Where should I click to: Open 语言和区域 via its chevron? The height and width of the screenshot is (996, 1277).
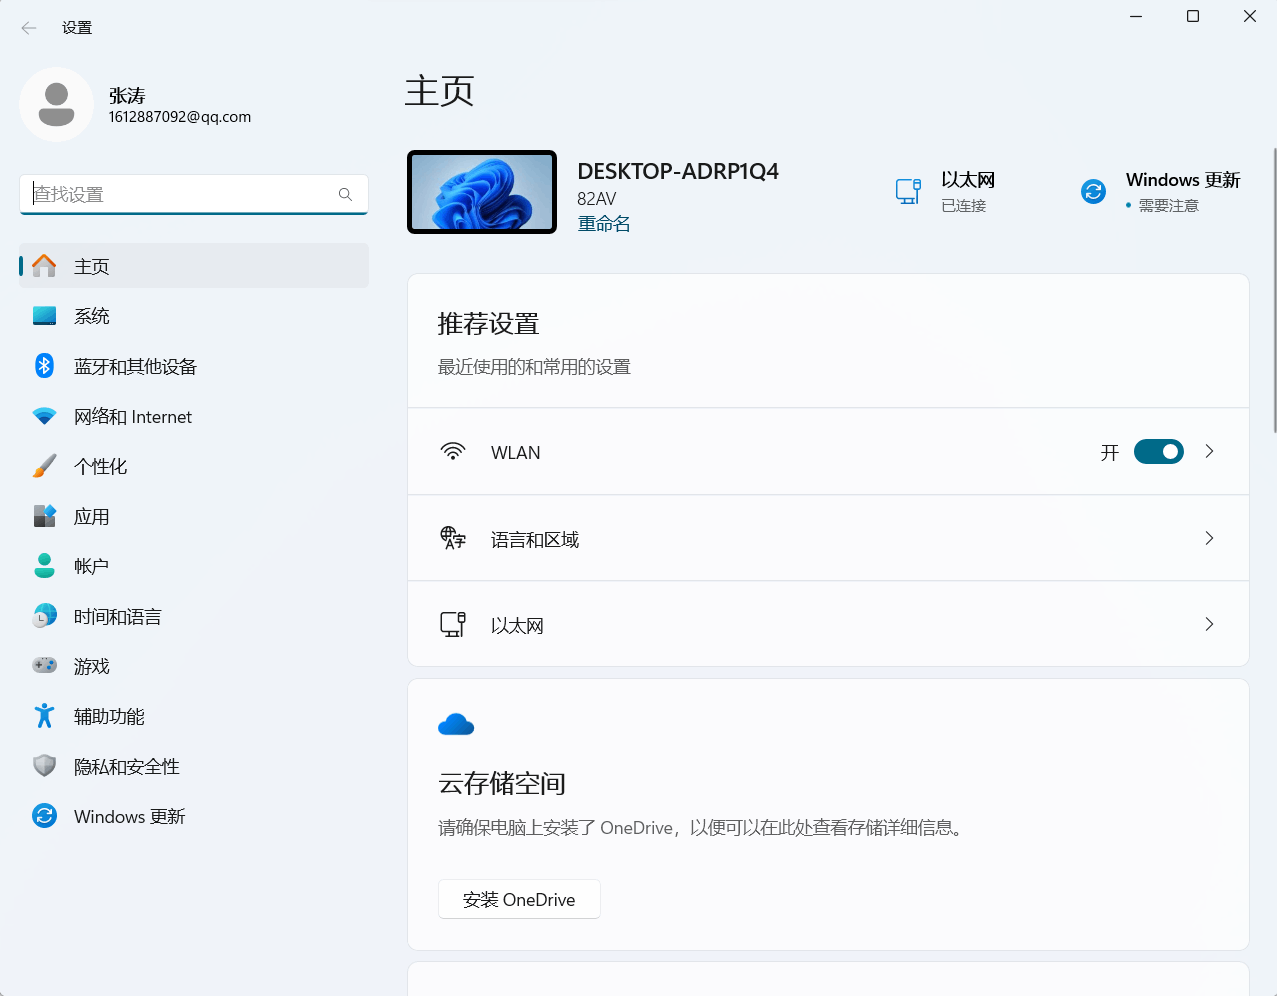[1209, 538]
